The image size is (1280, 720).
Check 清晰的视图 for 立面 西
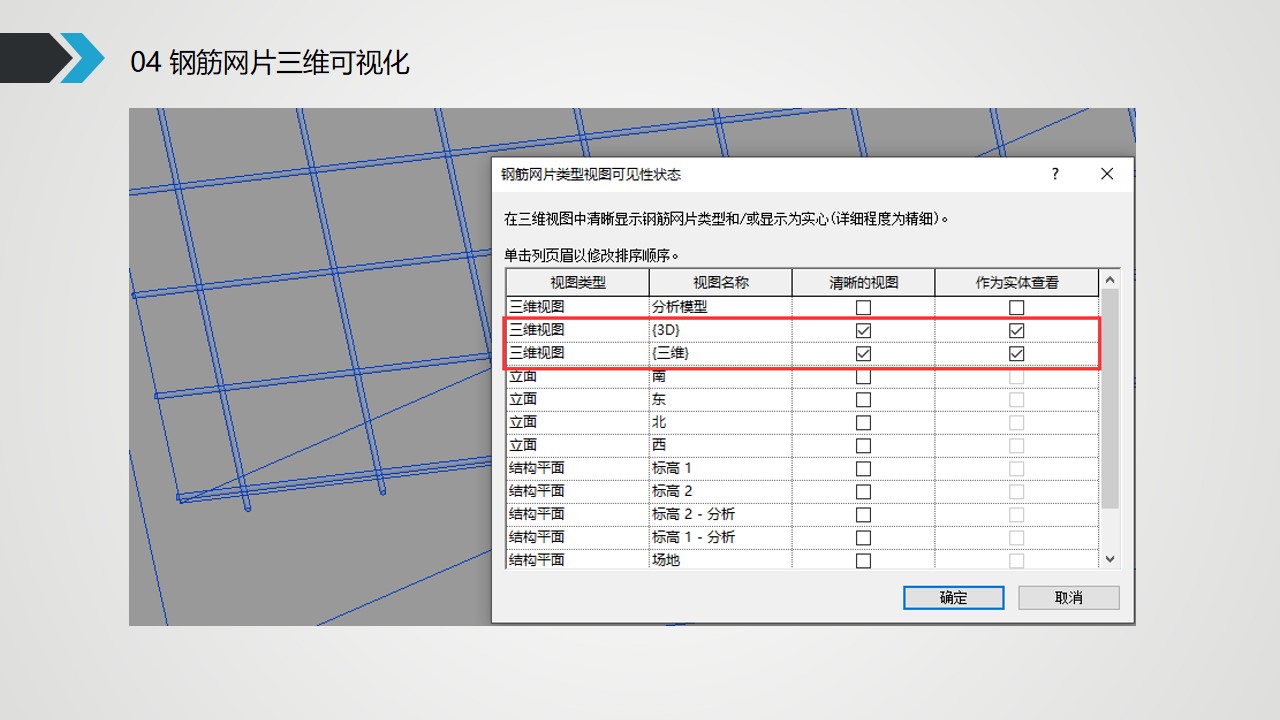(x=864, y=445)
